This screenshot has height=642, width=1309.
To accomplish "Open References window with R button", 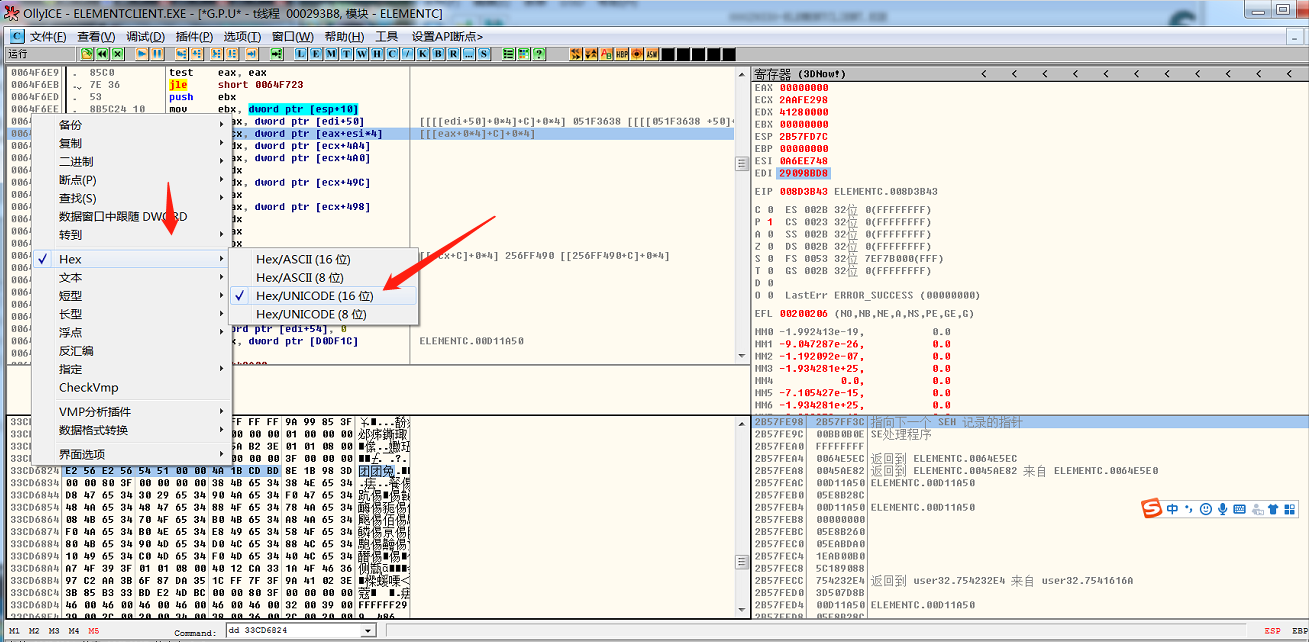I will 453,53.
